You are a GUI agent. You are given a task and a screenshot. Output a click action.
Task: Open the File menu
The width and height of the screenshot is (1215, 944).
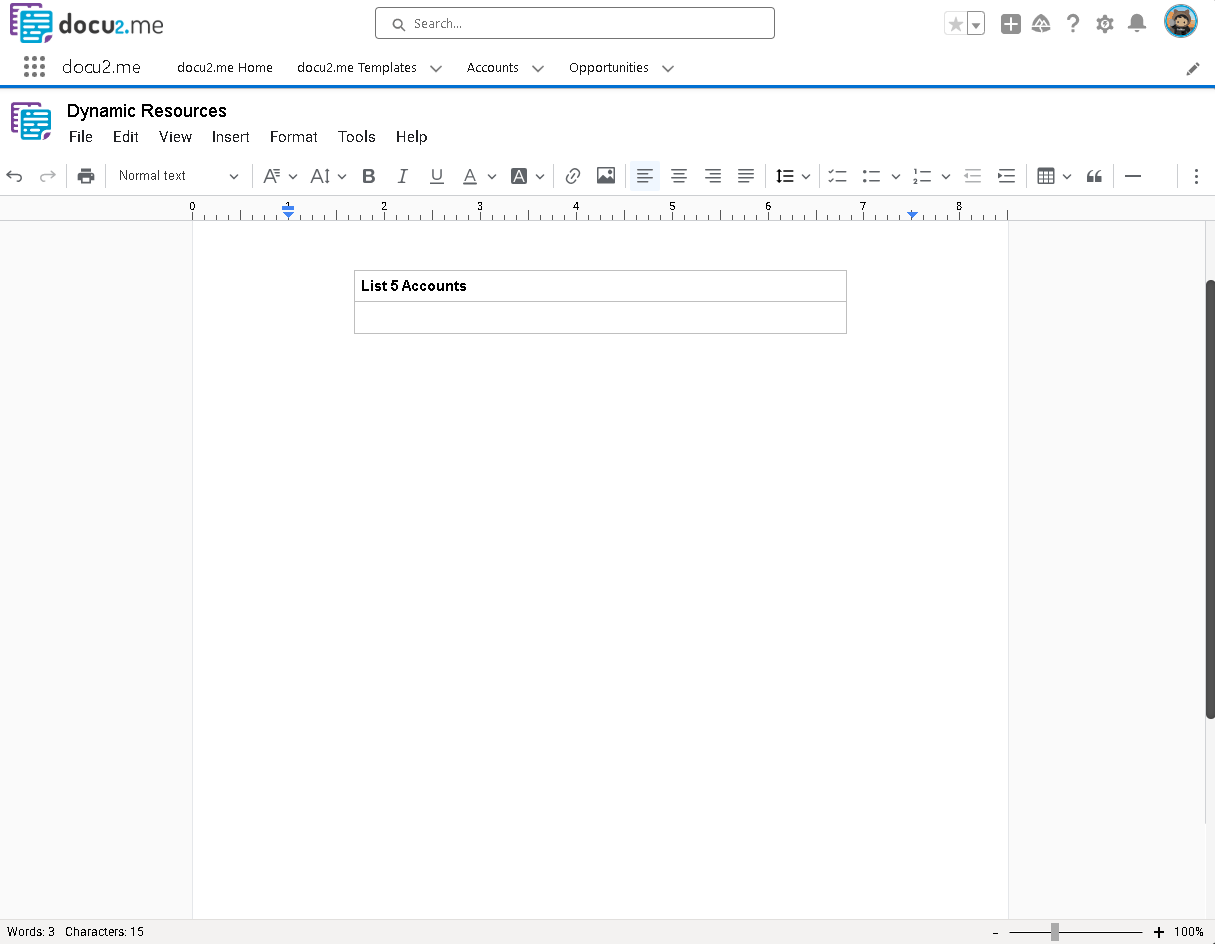click(x=81, y=137)
